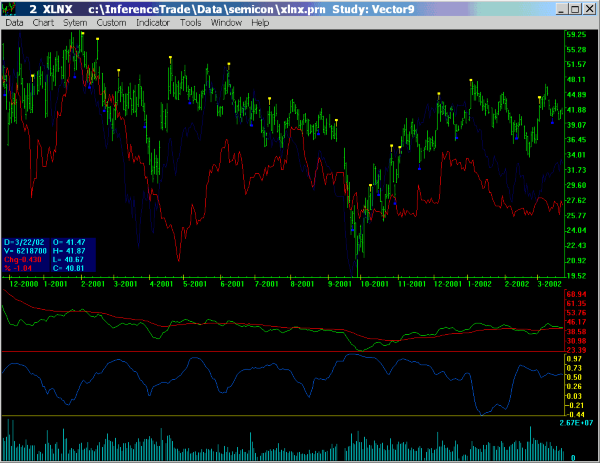Image resolution: width=600 pixels, height=463 pixels.
Task: Click the 9-2001 date axis label
Action: click(340, 284)
